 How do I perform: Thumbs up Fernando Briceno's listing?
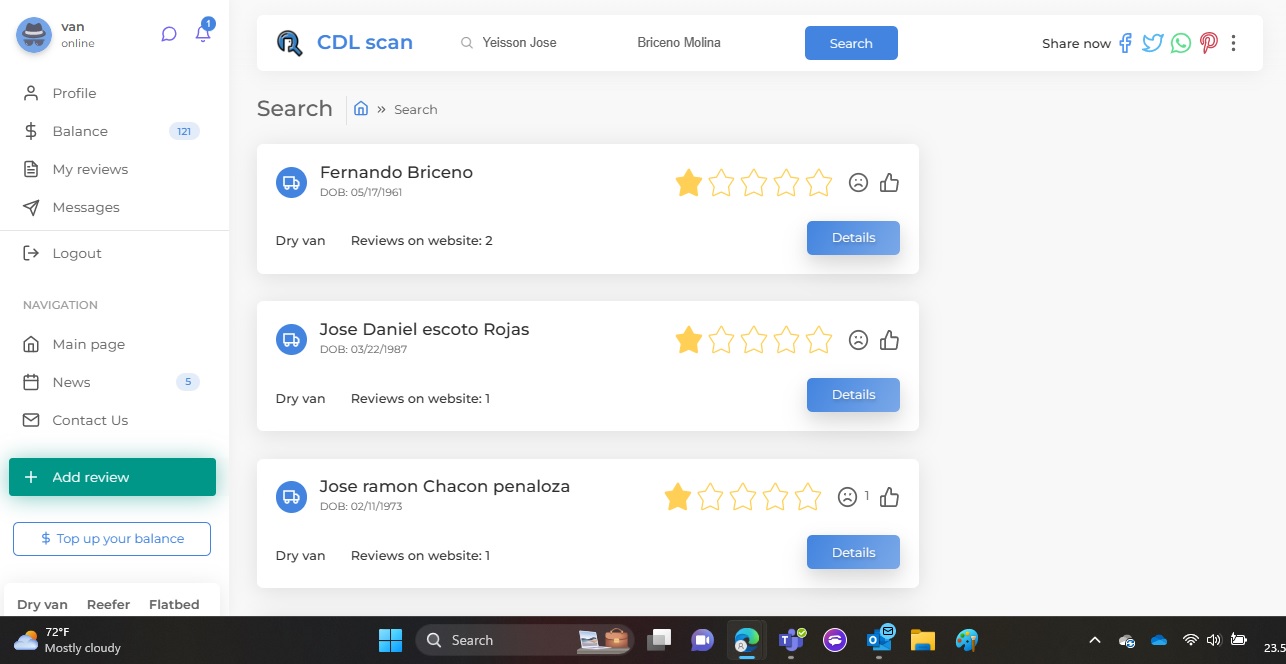889,183
